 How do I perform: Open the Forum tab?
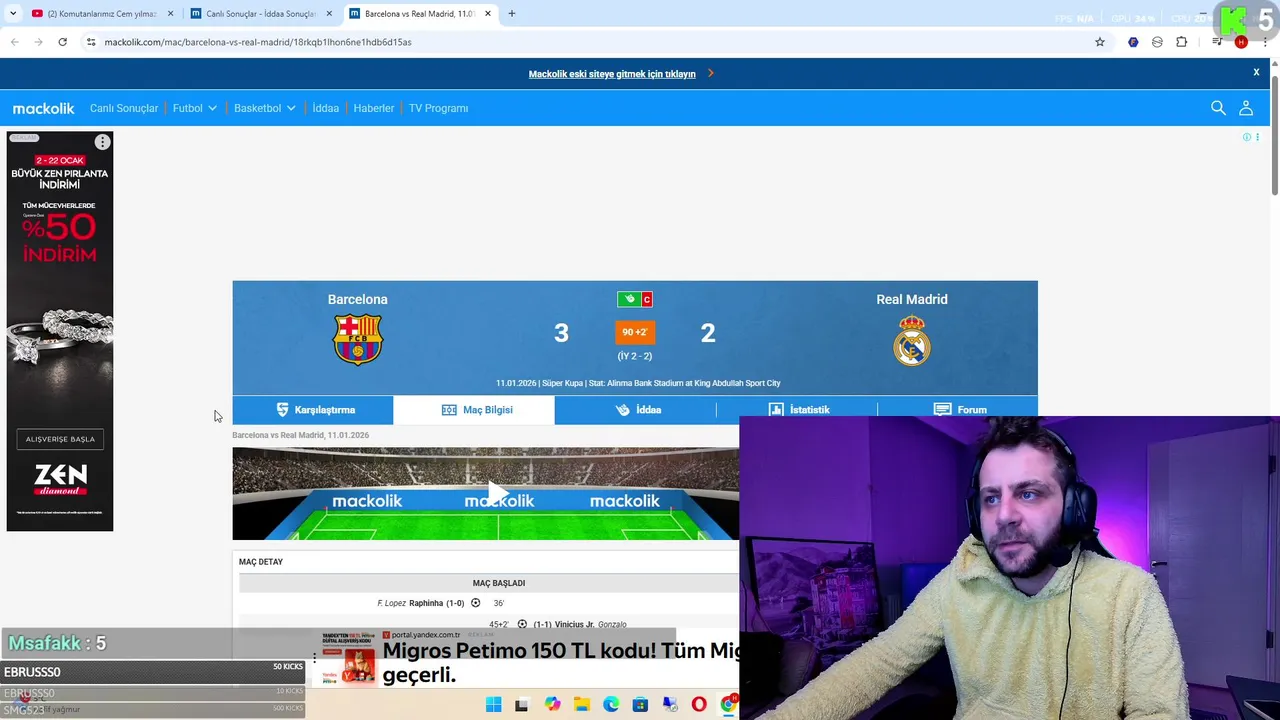point(958,410)
